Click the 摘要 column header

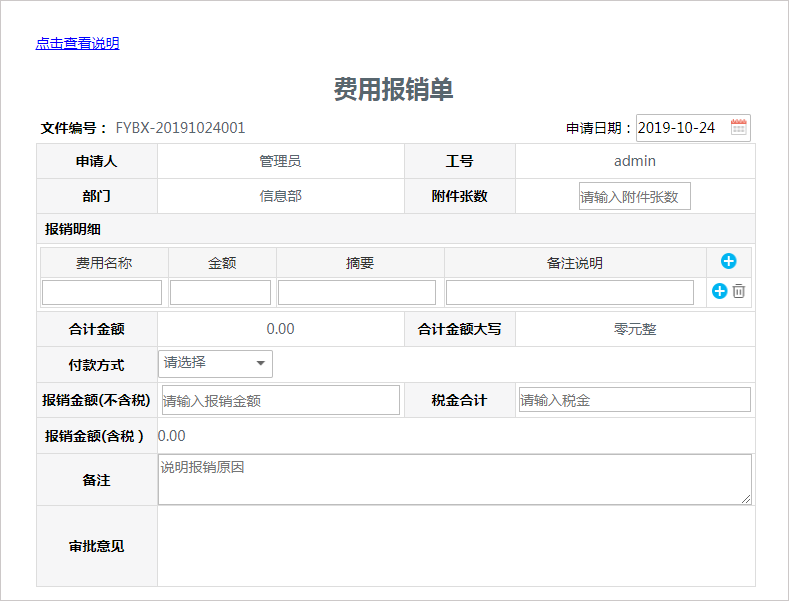tap(360, 263)
